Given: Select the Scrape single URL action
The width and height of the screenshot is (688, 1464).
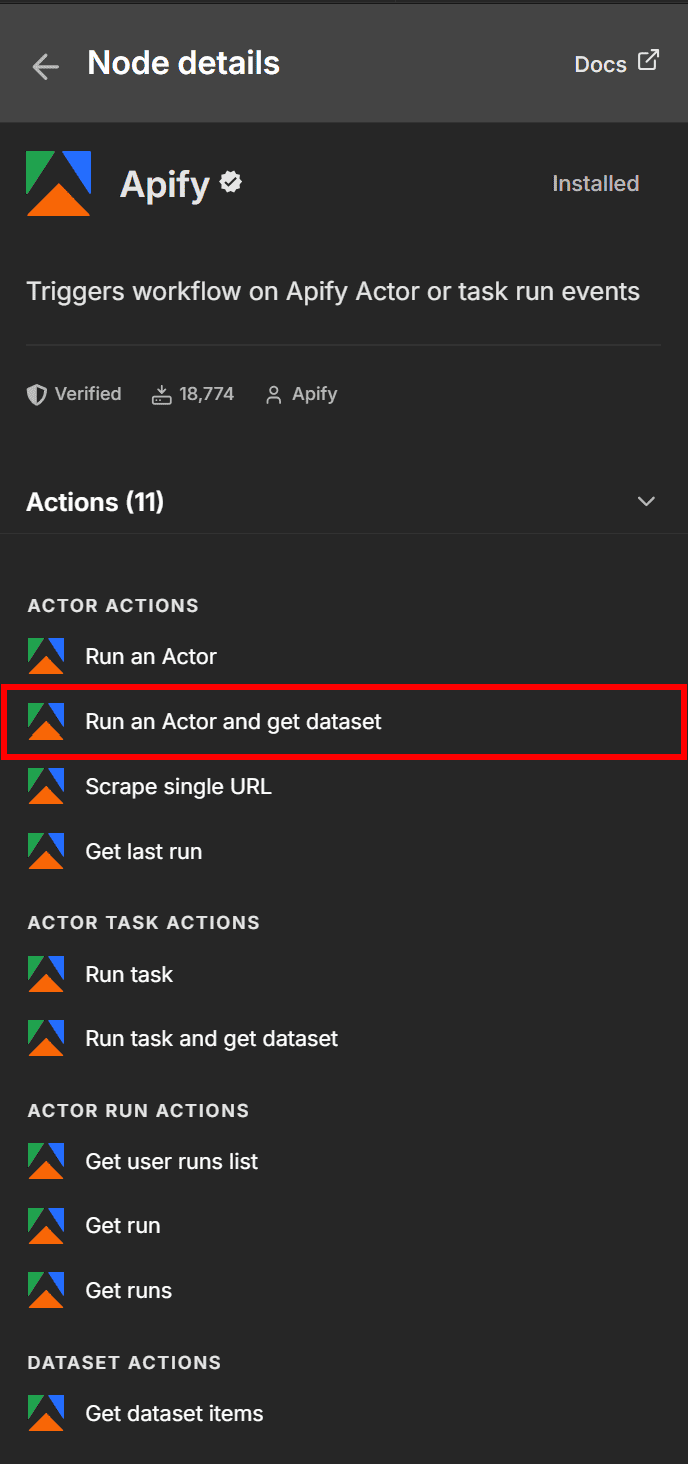Looking at the screenshot, I should [344, 787].
